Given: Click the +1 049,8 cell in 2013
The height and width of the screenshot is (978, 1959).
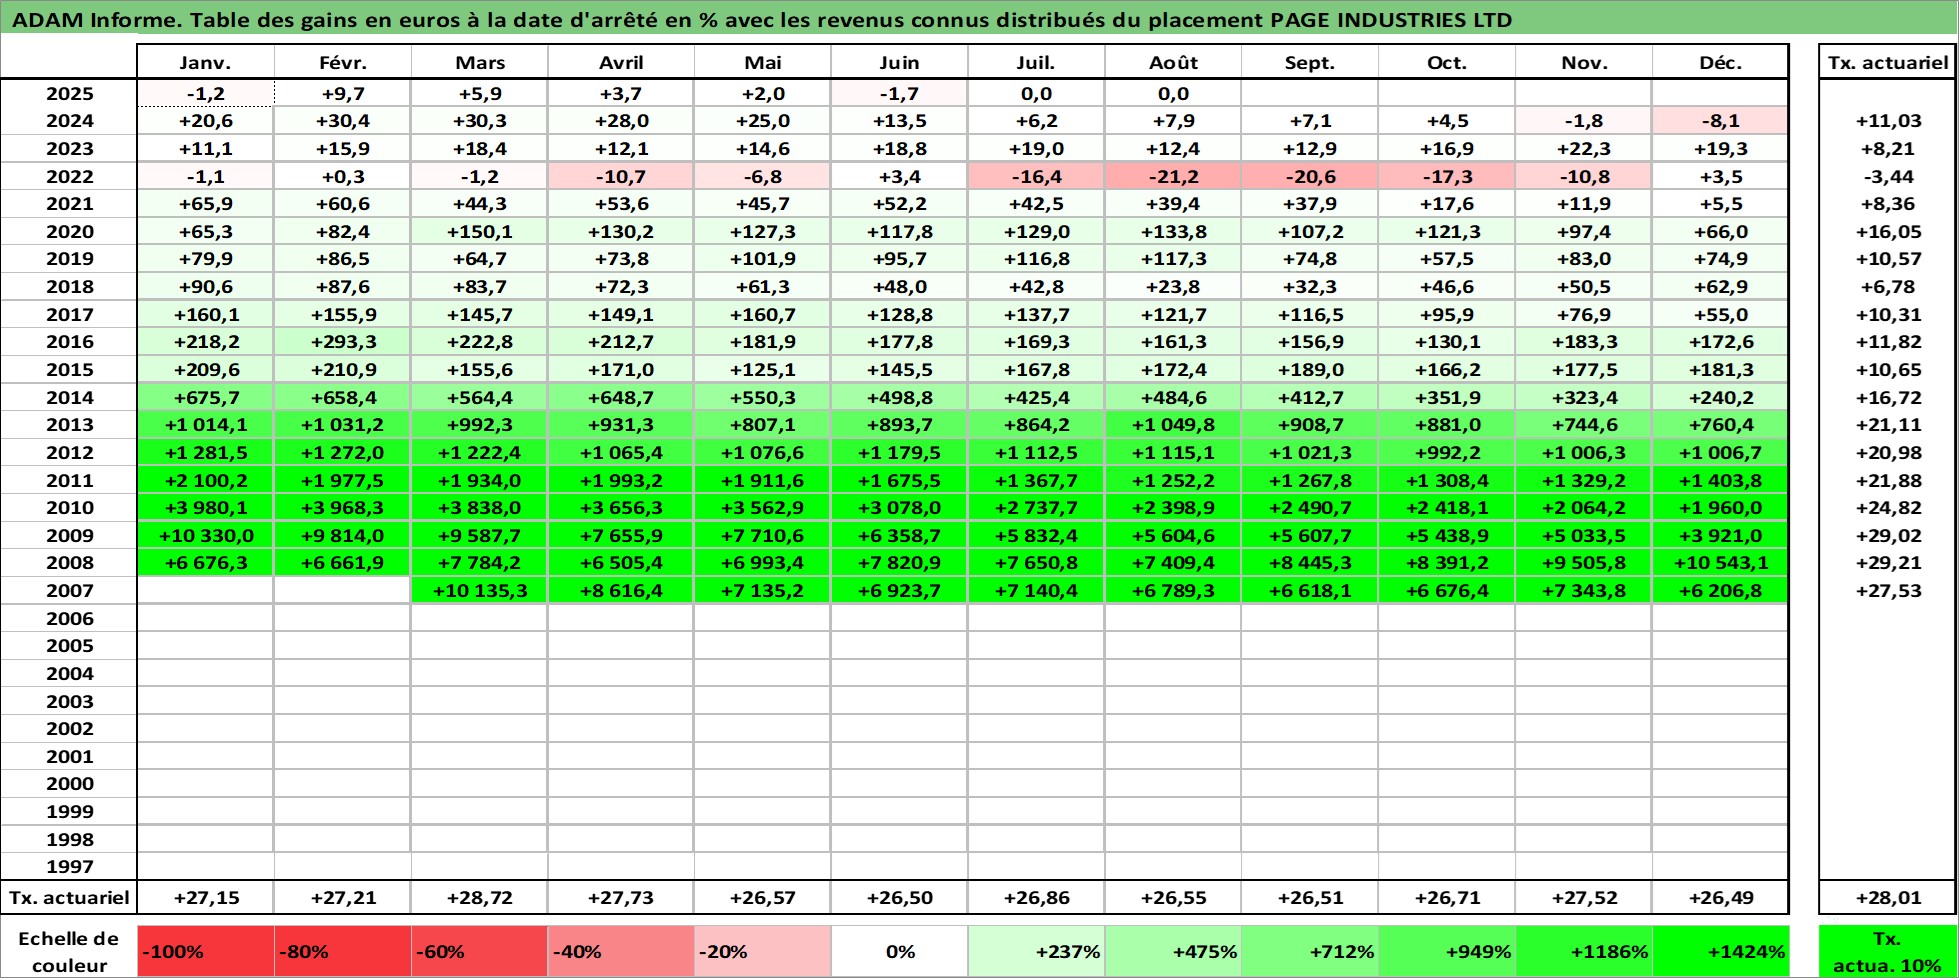Looking at the screenshot, I should pos(1173,425).
